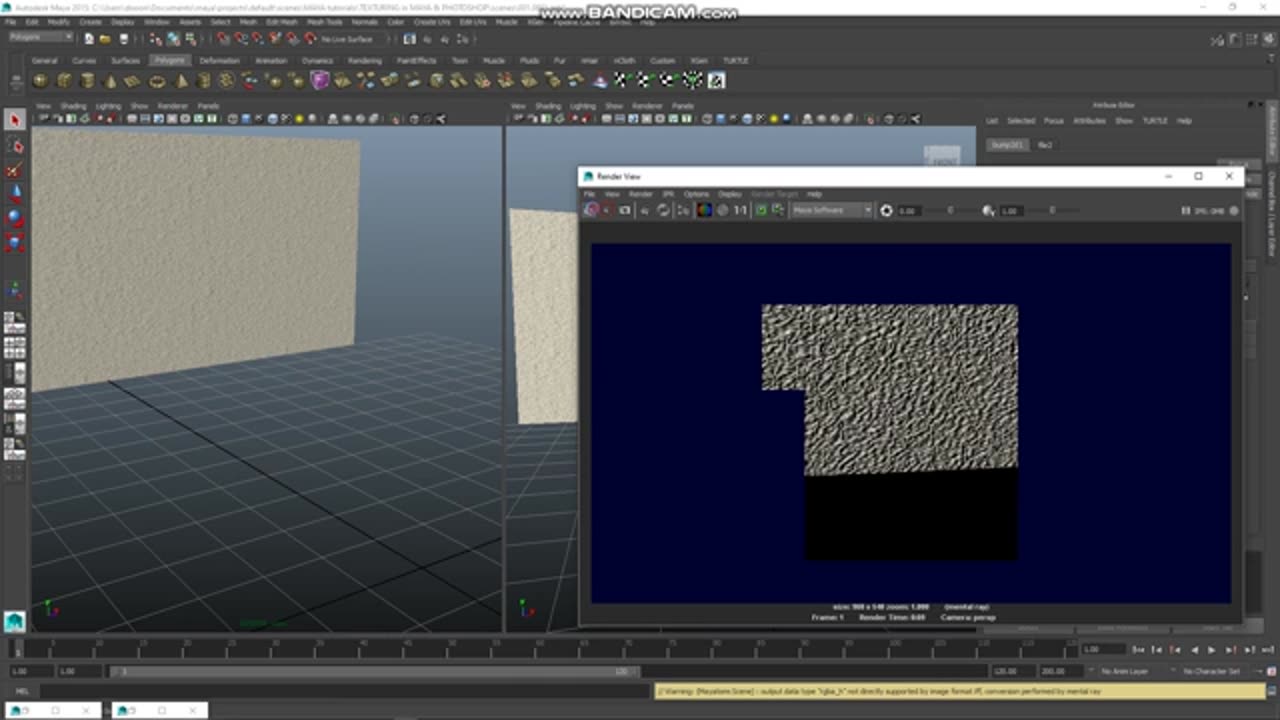Open the No Anim Layer dropdown
Screen dimensions: 1280x720
(1125, 671)
